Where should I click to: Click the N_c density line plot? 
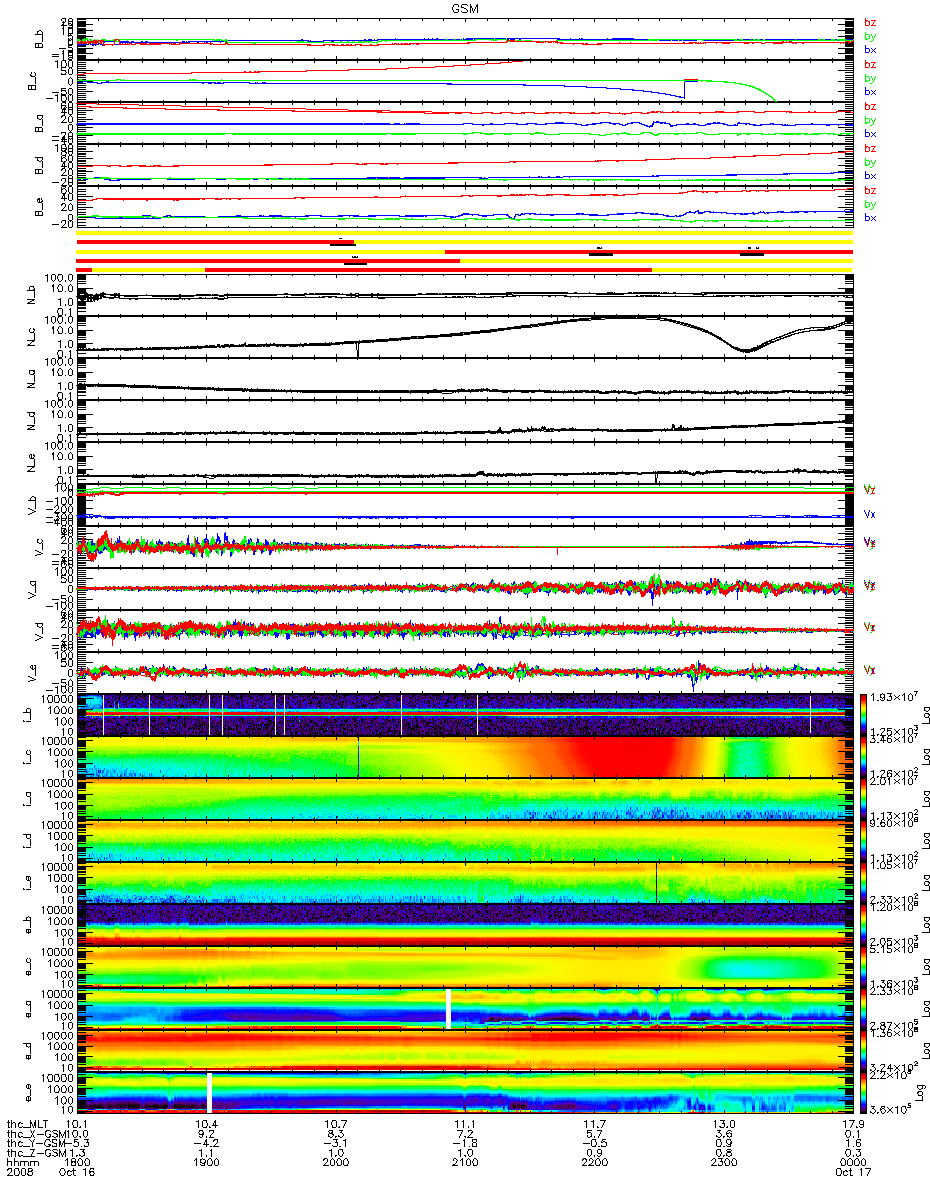tap(465, 337)
